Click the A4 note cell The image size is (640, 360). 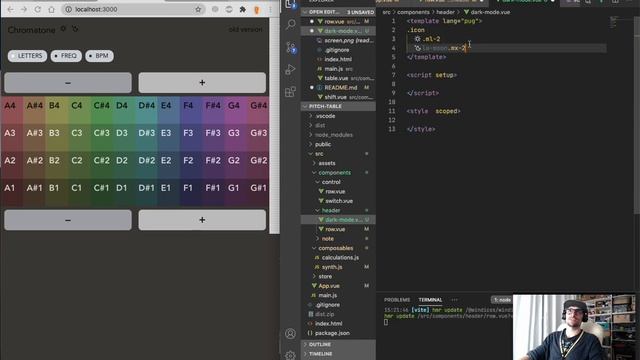12,110
